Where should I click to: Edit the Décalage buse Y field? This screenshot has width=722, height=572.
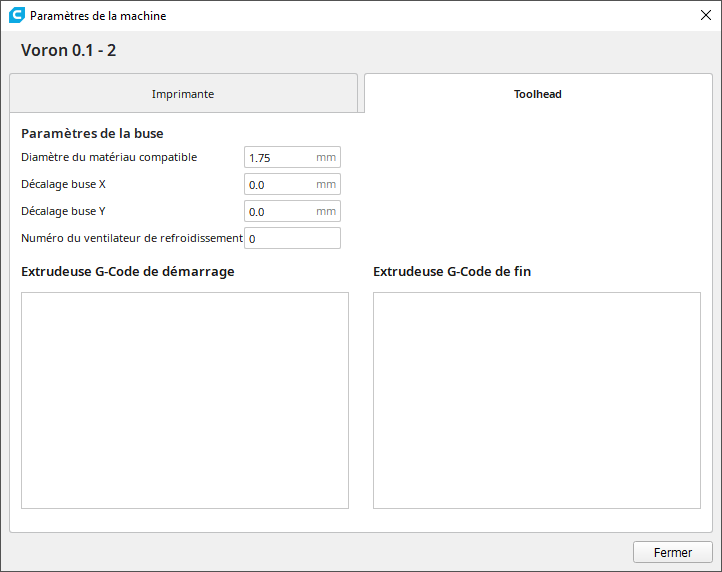(292, 211)
